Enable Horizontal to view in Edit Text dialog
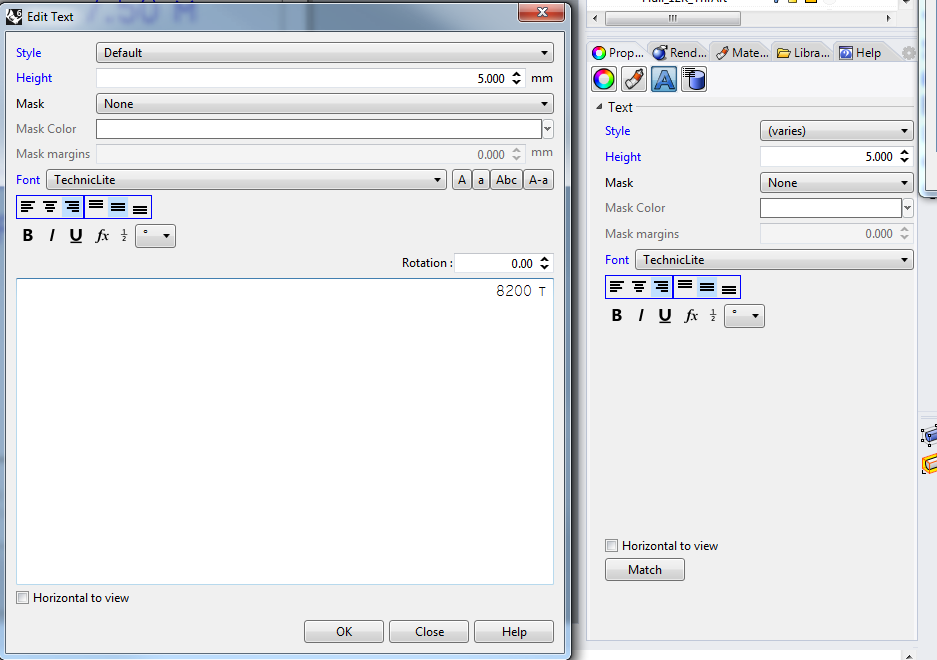Image resolution: width=937 pixels, height=660 pixels. pyautogui.click(x=22, y=597)
